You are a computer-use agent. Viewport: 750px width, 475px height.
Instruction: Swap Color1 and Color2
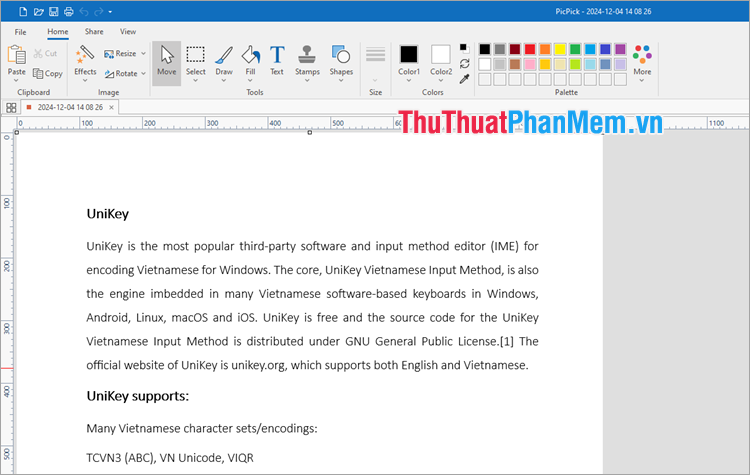click(464, 64)
